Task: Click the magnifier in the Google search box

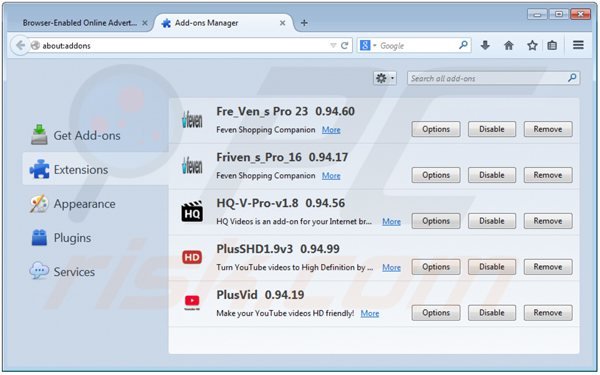Action: coord(463,45)
